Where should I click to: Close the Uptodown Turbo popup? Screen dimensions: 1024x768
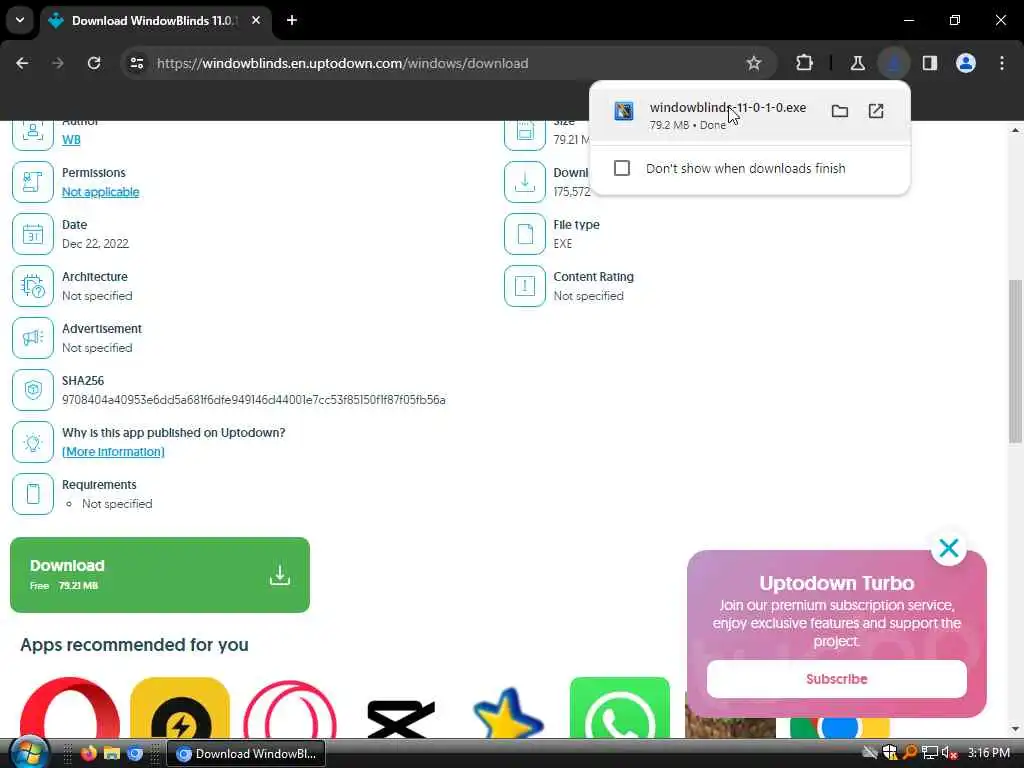(949, 548)
